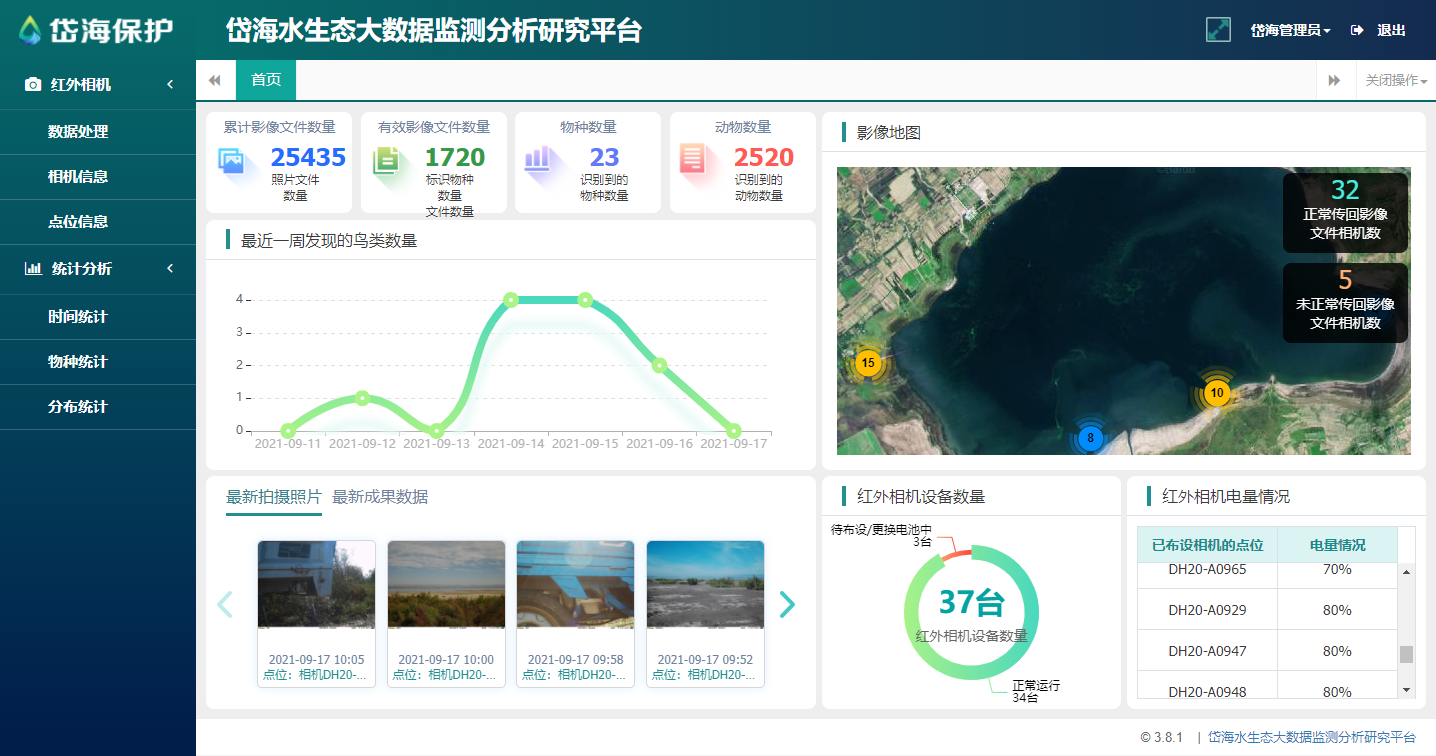Click the yellow map cluster marker 10
Image resolution: width=1436 pixels, height=756 pixels.
(1217, 393)
